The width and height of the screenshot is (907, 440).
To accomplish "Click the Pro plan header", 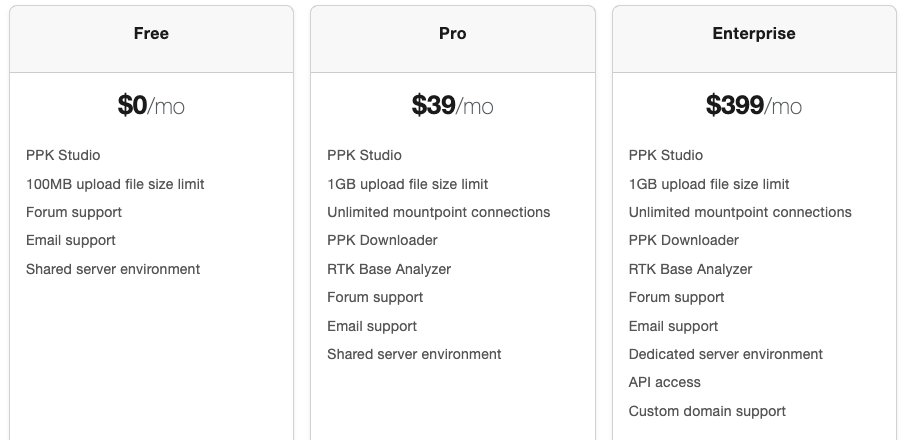I will (x=452, y=34).
